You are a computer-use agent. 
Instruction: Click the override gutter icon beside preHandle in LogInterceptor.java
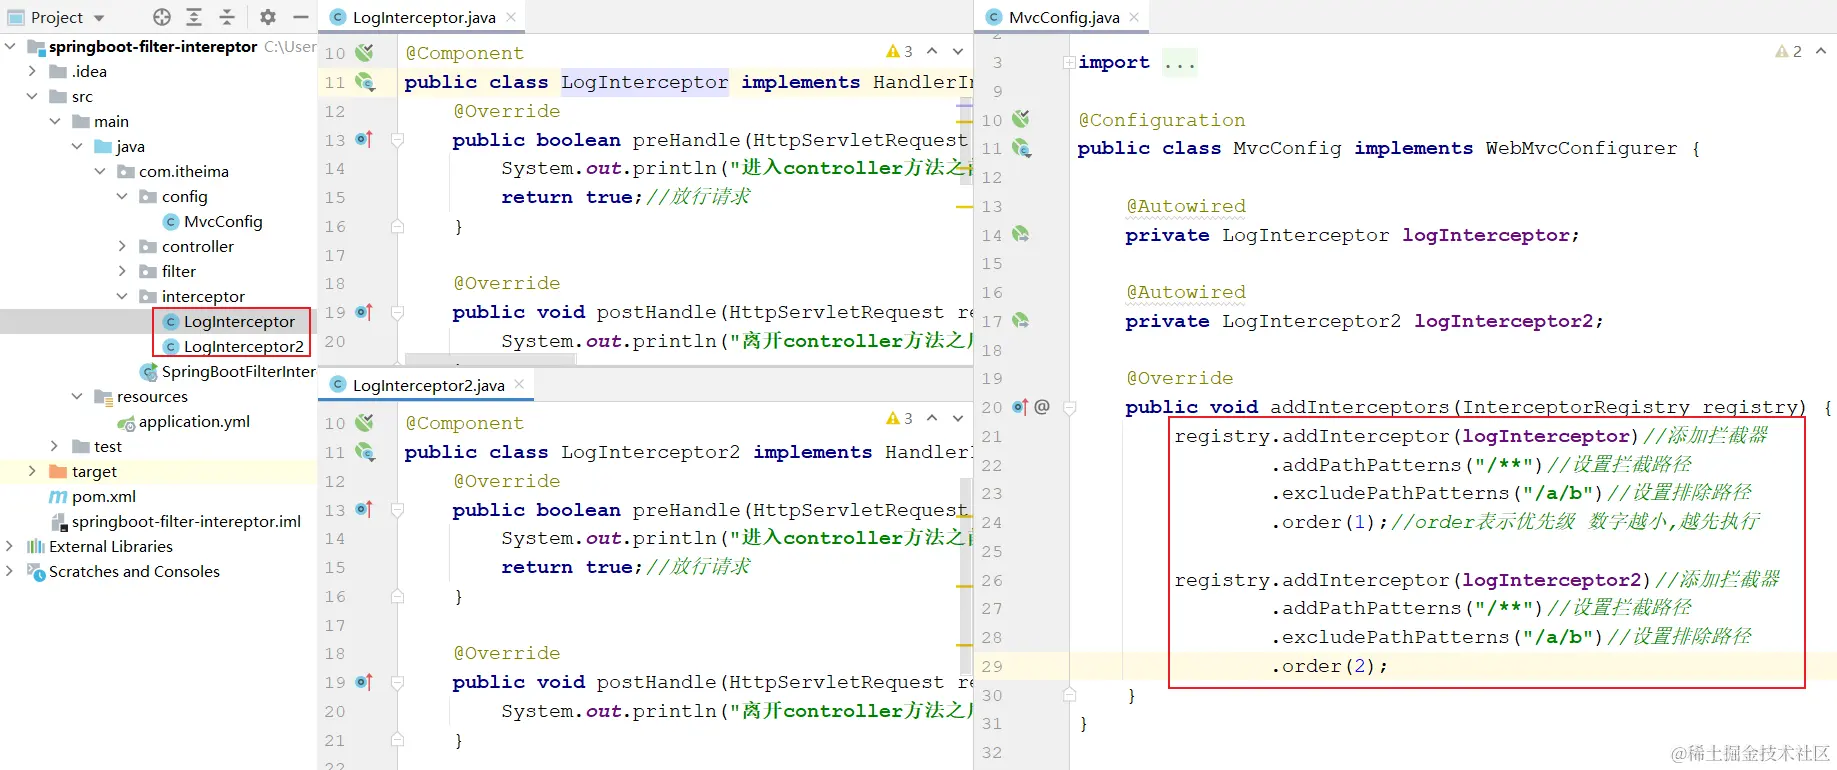364,140
